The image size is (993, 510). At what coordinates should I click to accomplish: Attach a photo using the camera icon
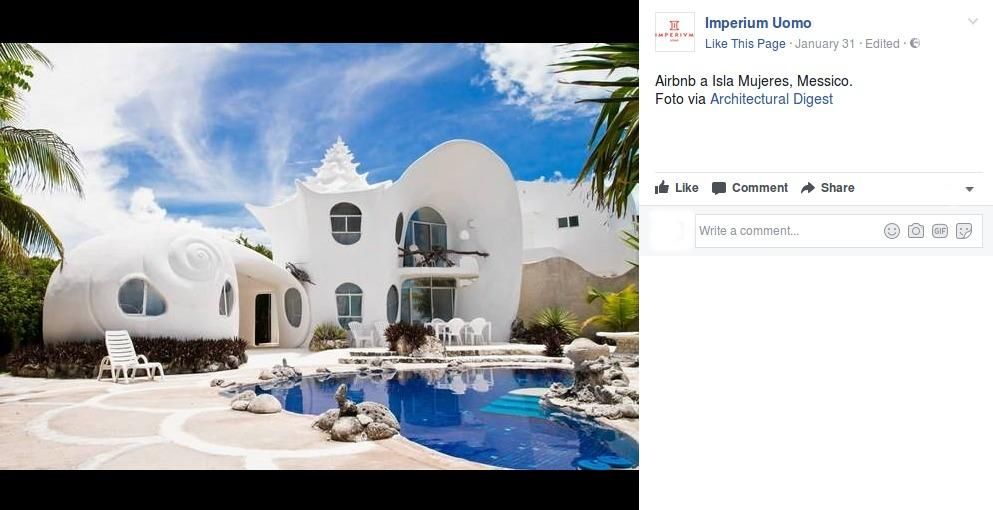(x=916, y=231)
